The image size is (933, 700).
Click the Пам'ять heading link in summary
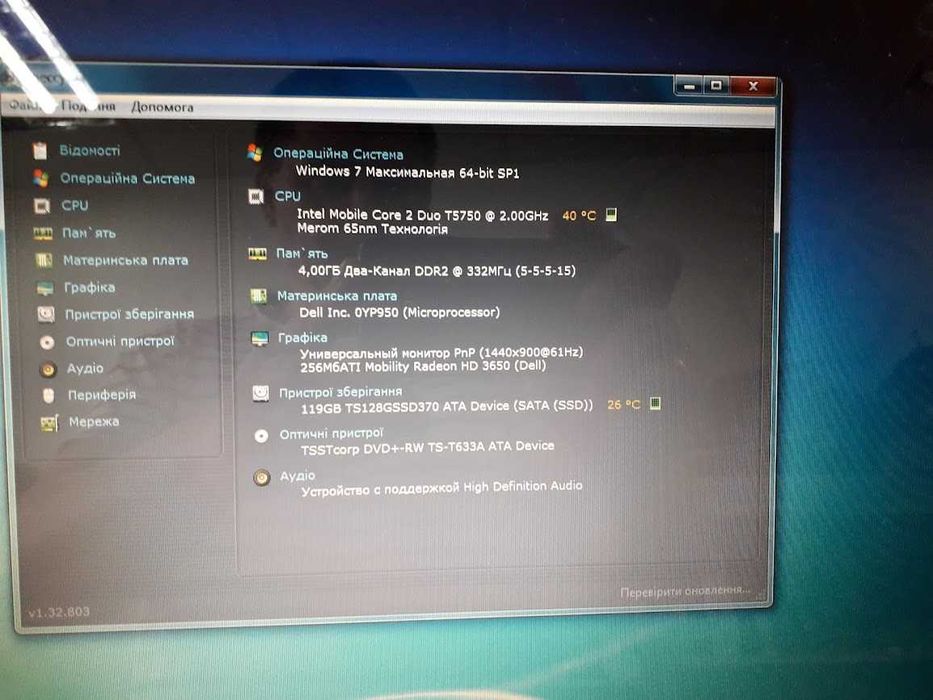coord(302,254)
